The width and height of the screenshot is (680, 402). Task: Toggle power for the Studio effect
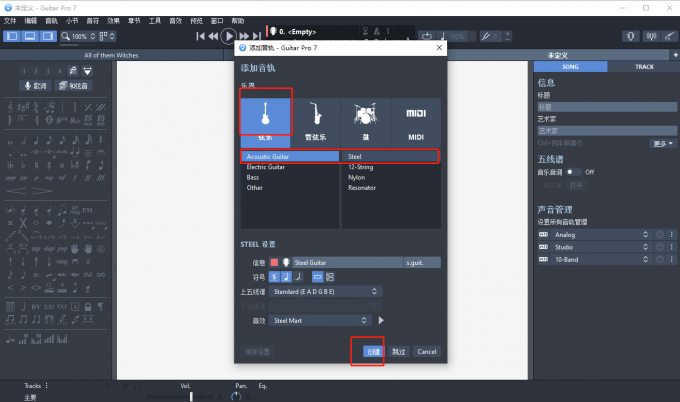(x=658, y=246)
